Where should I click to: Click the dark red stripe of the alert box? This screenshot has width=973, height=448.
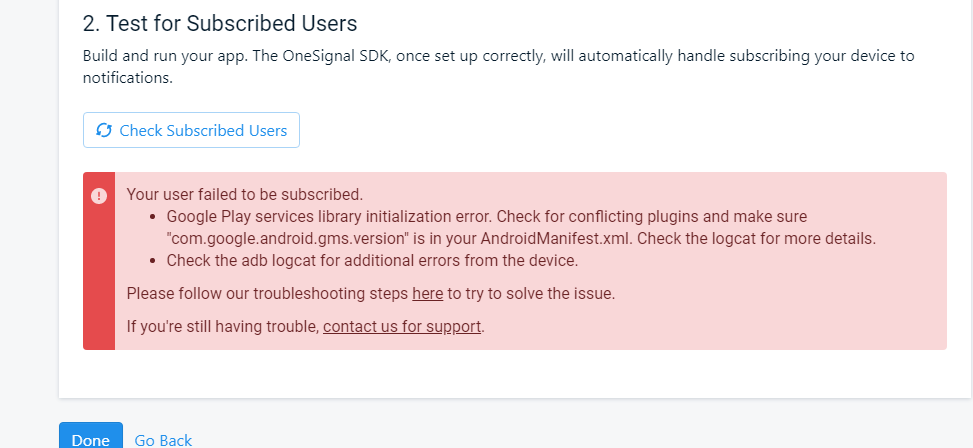click(99, 261)
